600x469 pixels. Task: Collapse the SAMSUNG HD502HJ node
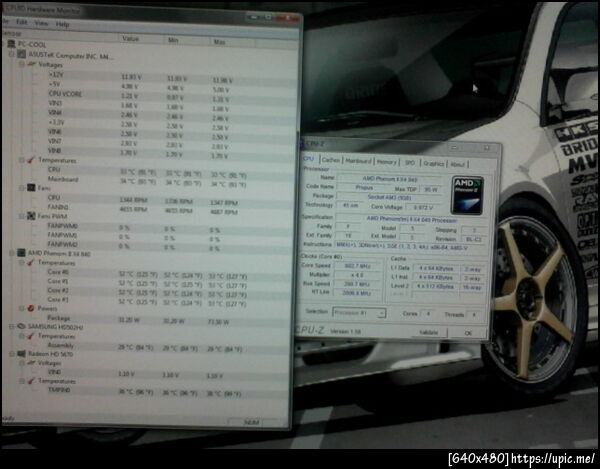11,327
